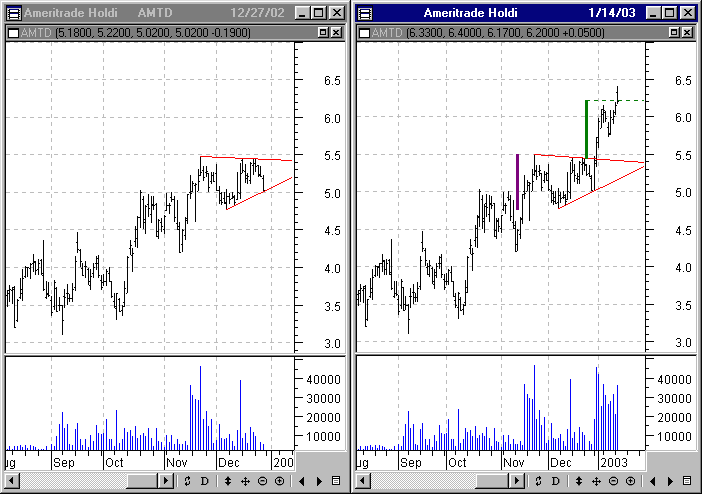Click price values (6.3300, 6.4000...) in right panel header
The image size is (702, 494).
(505, 33)
